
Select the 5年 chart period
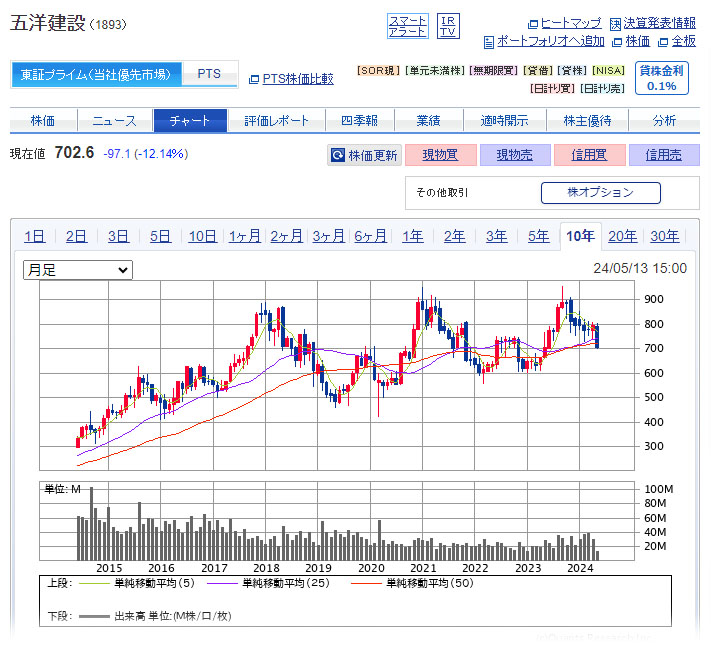(x=538, y=236)
